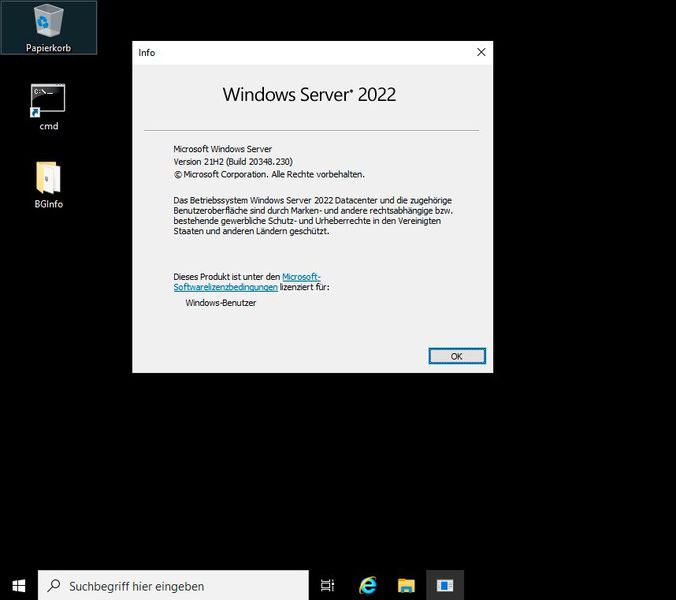This screenshot has height=600, width=676.
Task: Click the Microsoft Corporation copyright line
Action: (269, 175)
